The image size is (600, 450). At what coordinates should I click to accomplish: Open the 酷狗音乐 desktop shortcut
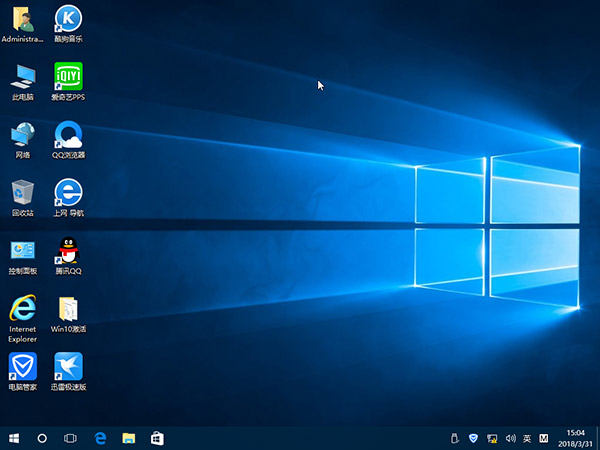pyautogui.click(x=68, y=19)
